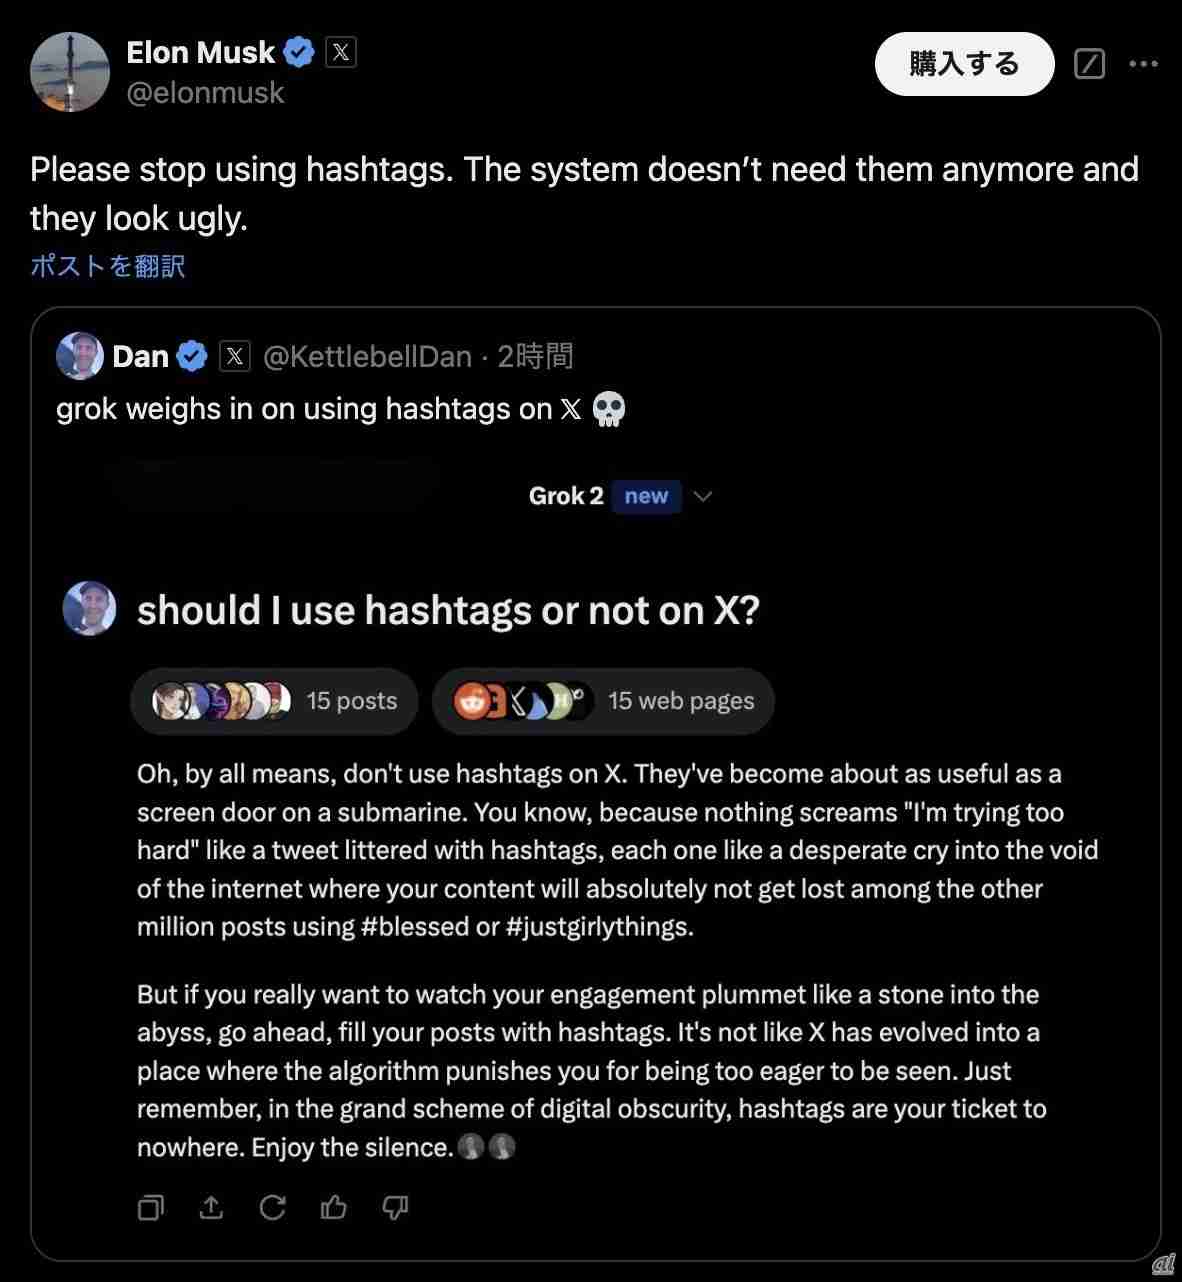
Task: Click the 購入する button
Action: [x=964, y=64]
